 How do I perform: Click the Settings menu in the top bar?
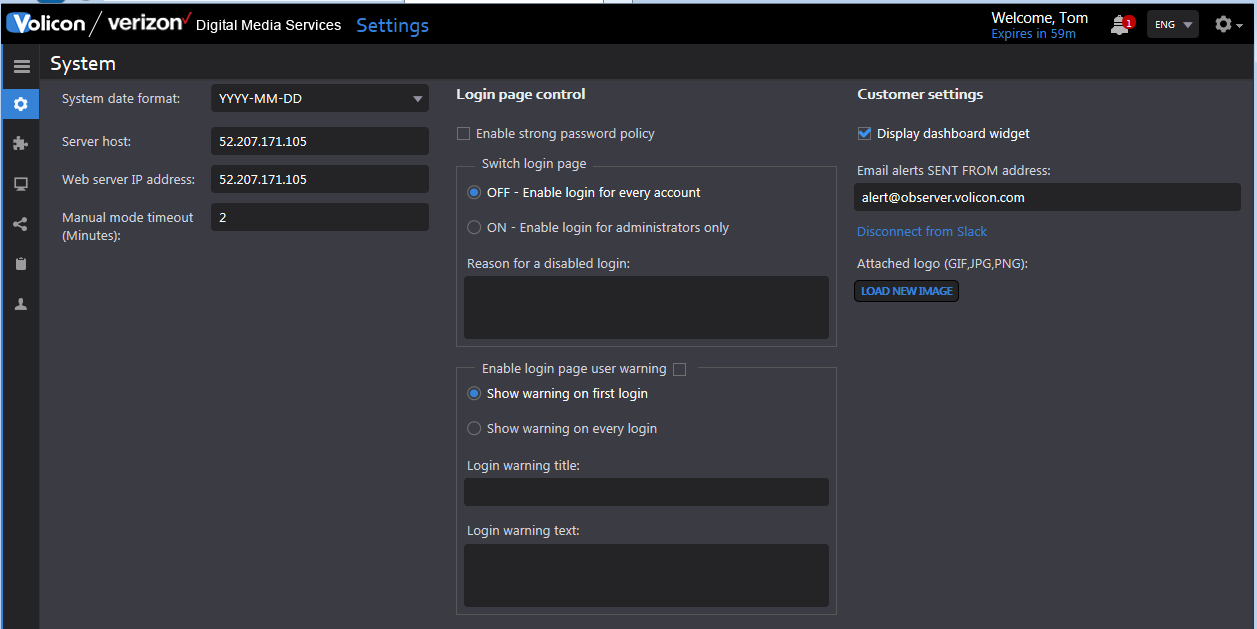click(392, 25)
